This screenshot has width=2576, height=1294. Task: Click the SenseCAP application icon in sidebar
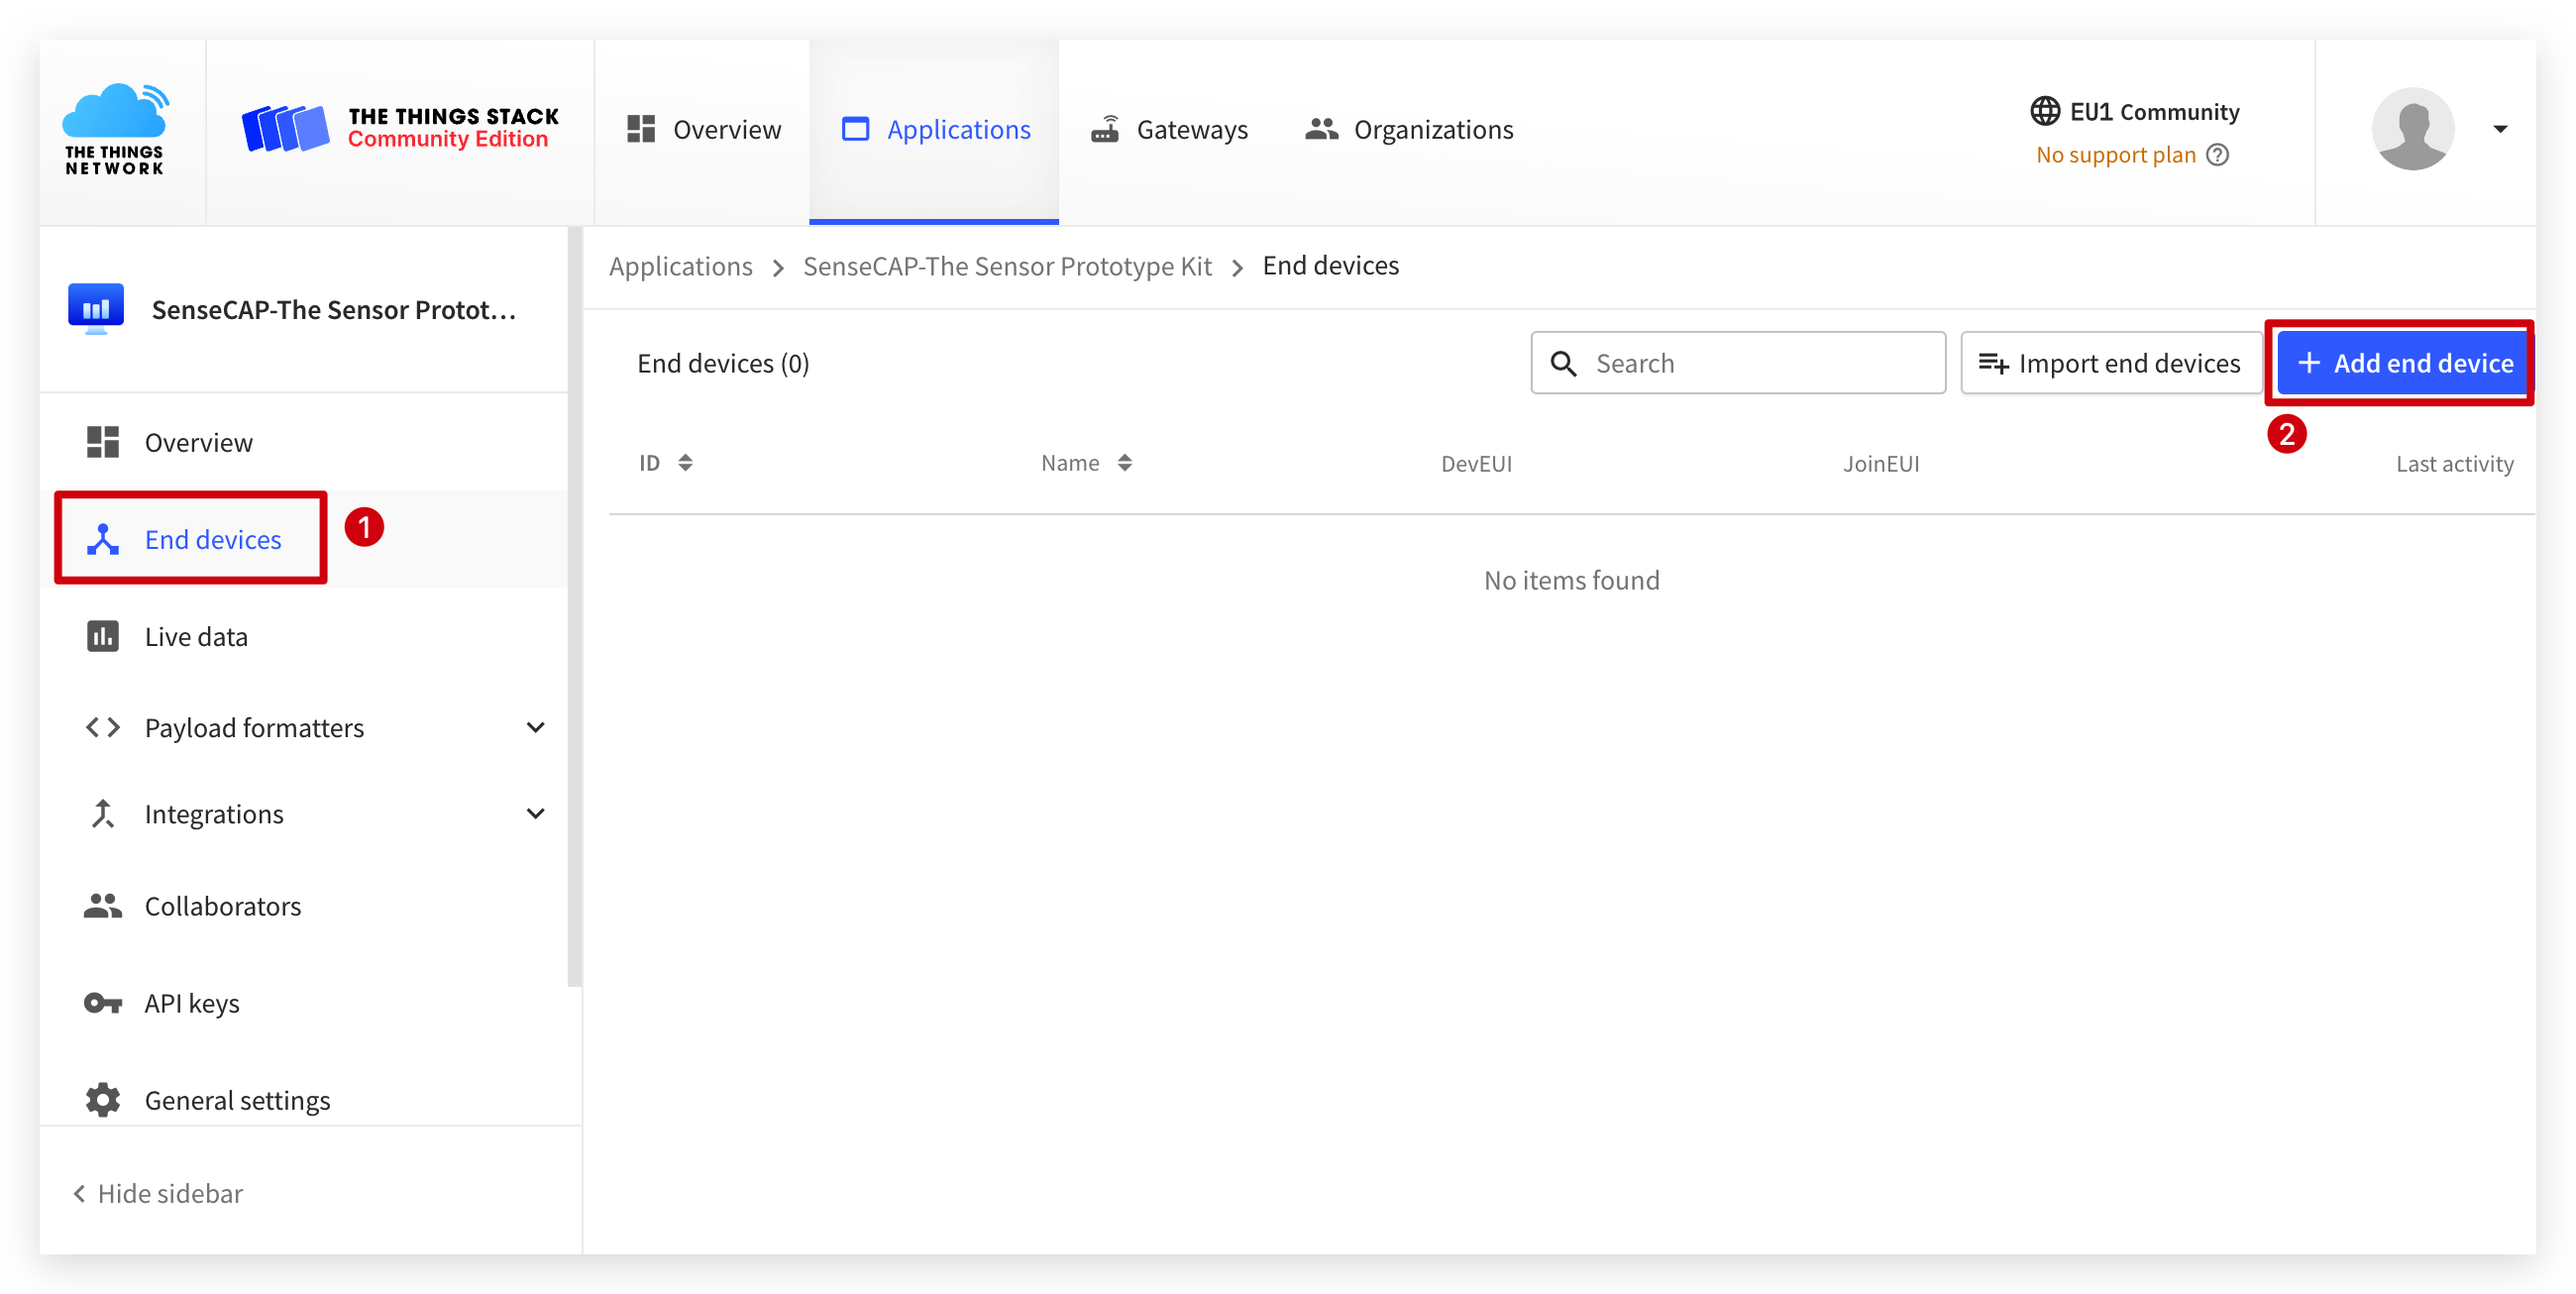click(x=96, y=309)
